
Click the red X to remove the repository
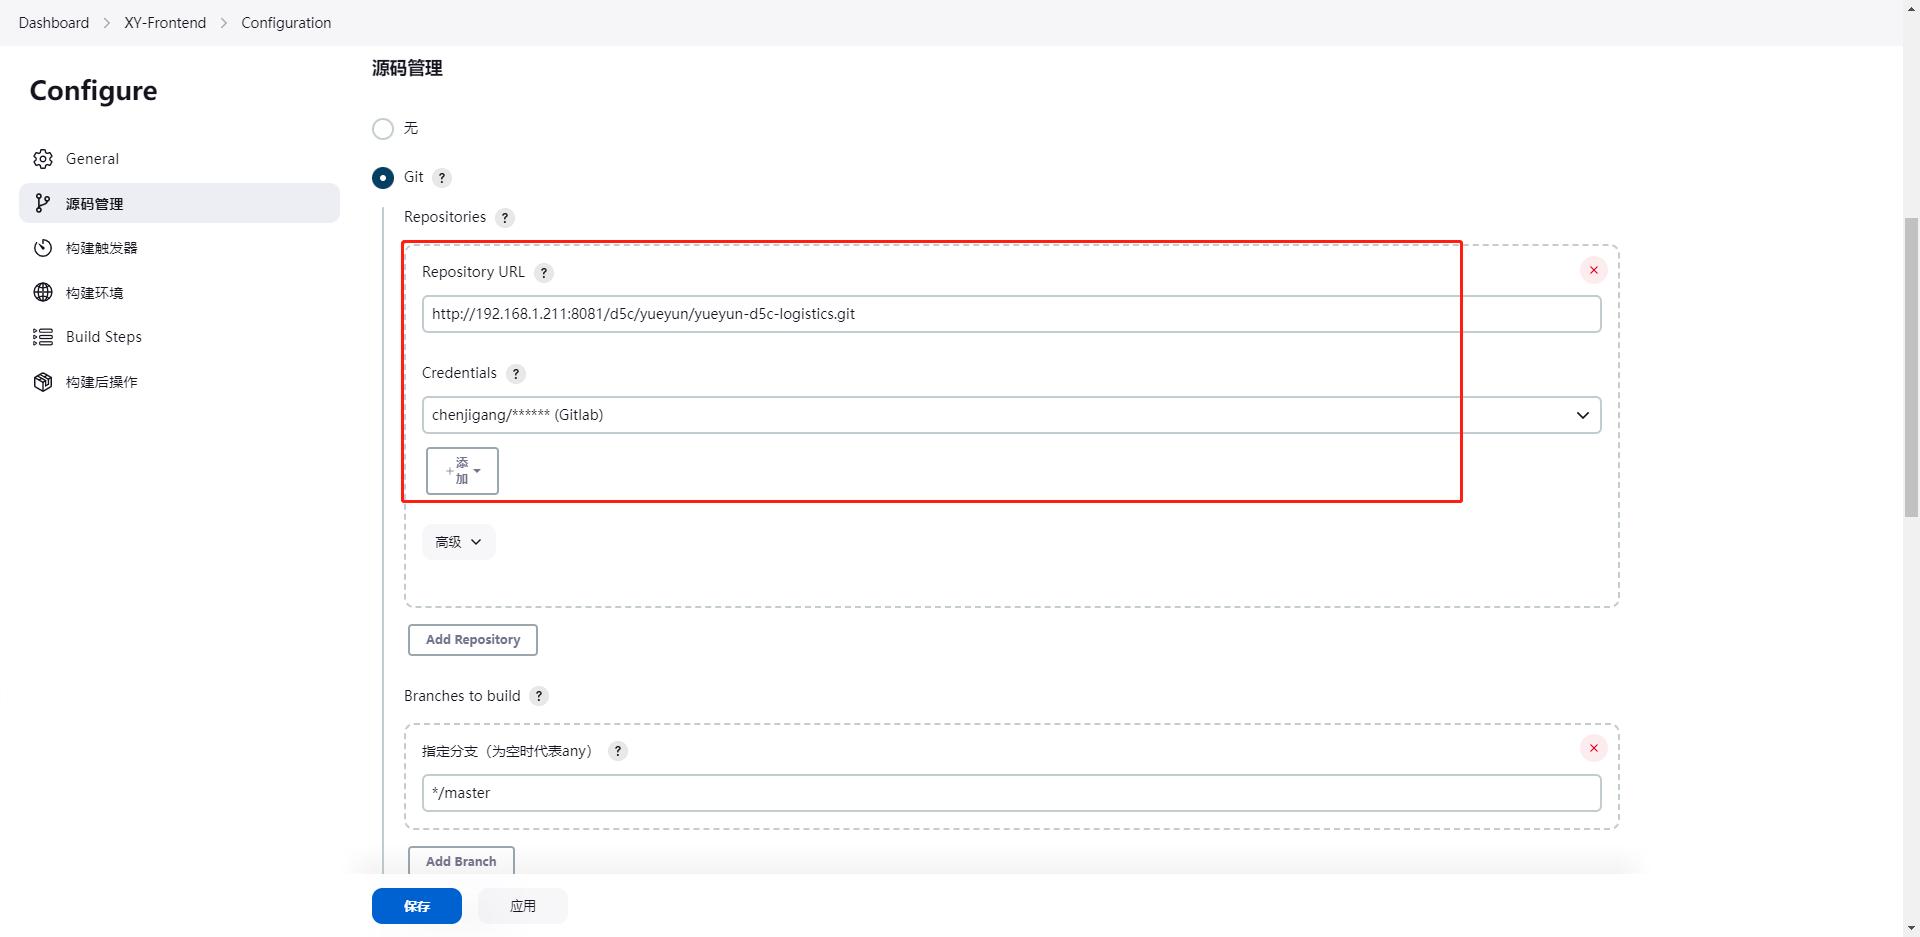click(1593, 270)
